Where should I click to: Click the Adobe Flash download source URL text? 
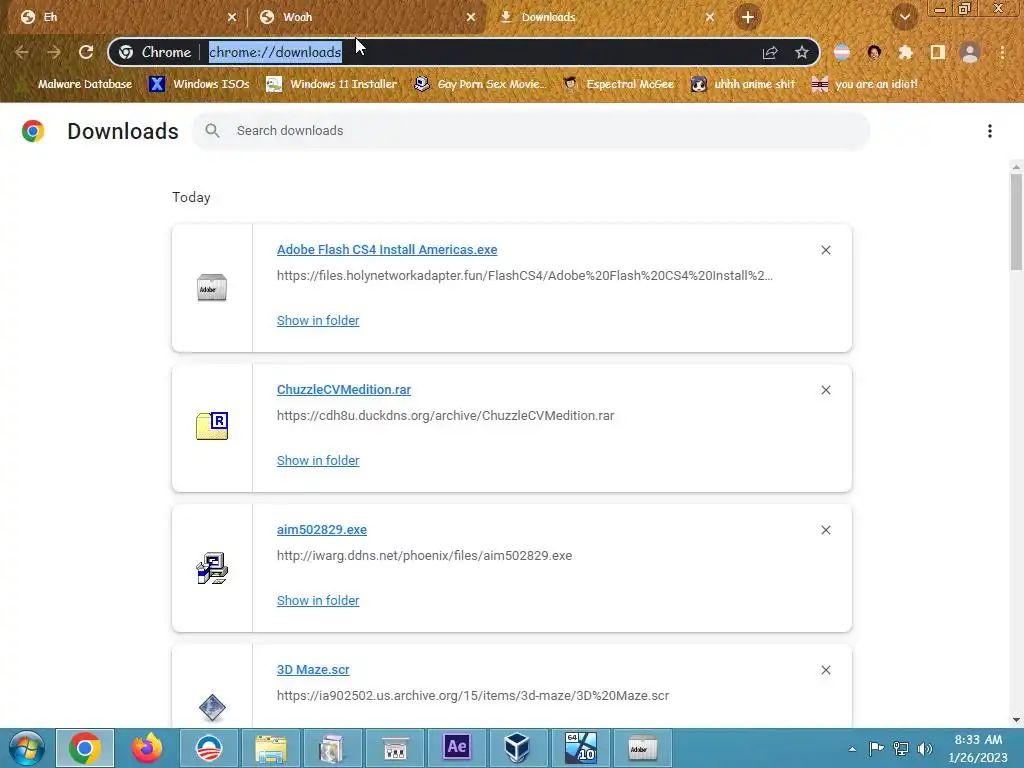[524, 276]
